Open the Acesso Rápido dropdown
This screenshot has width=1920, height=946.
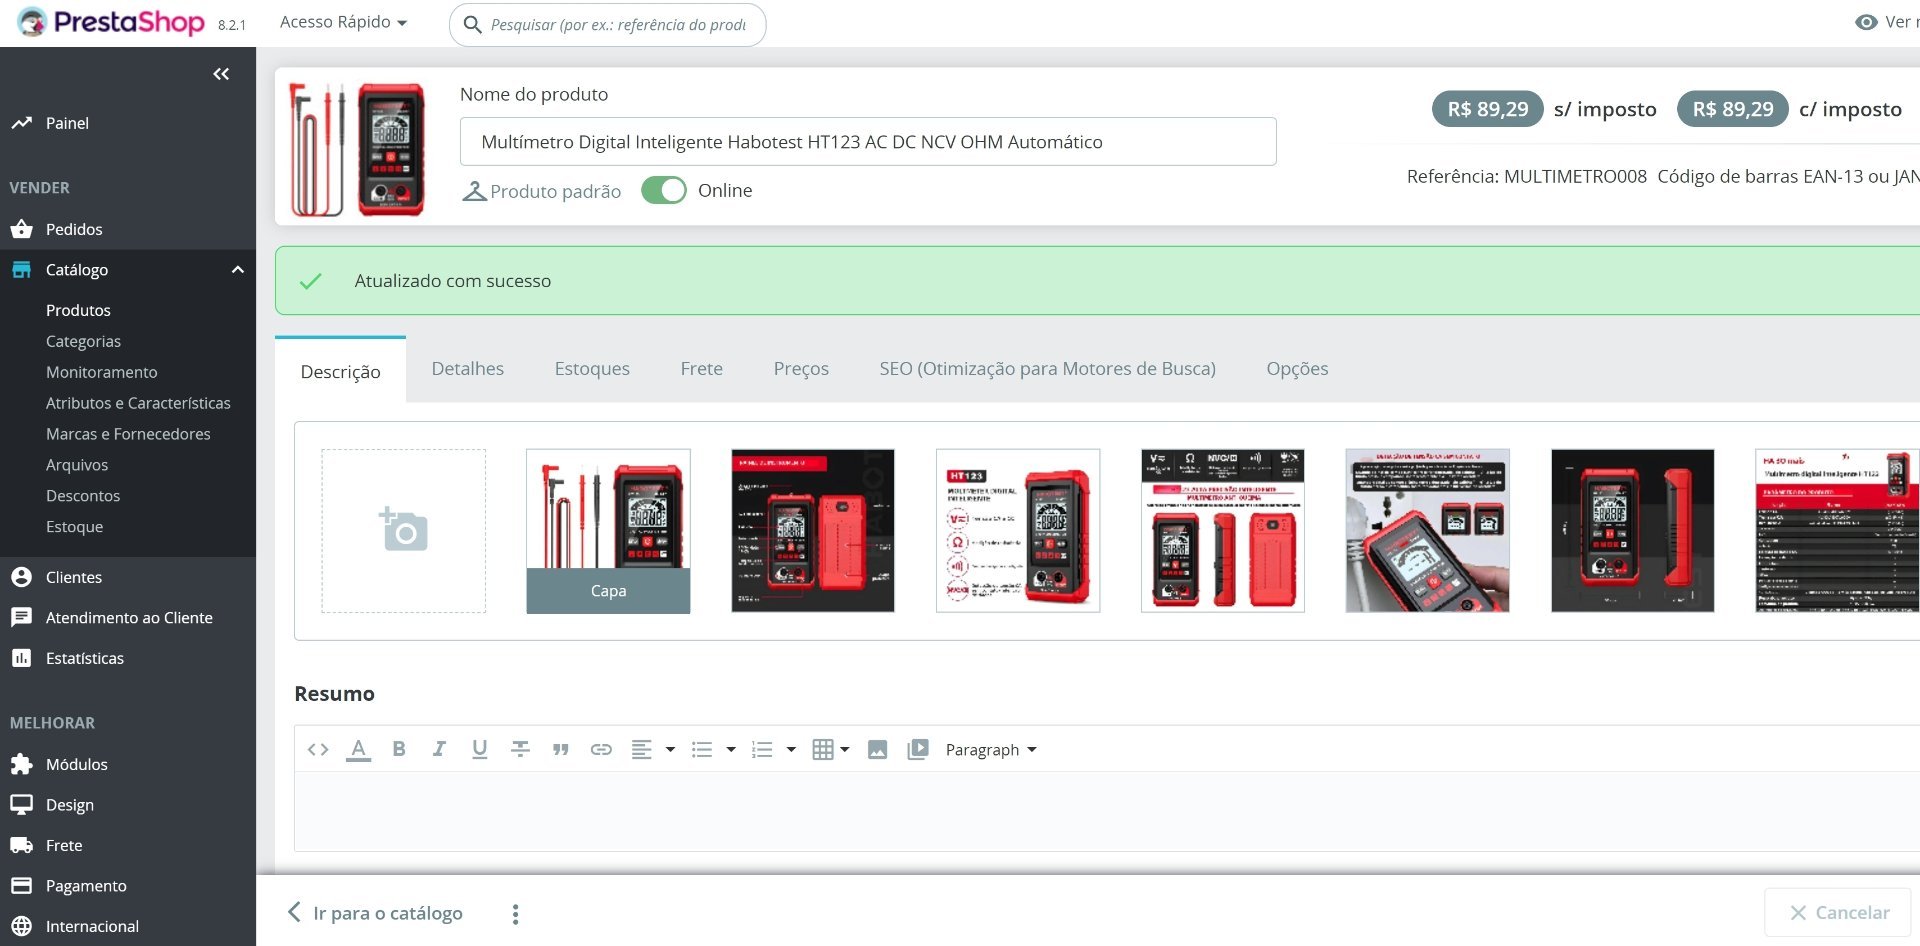pos(343,22)
